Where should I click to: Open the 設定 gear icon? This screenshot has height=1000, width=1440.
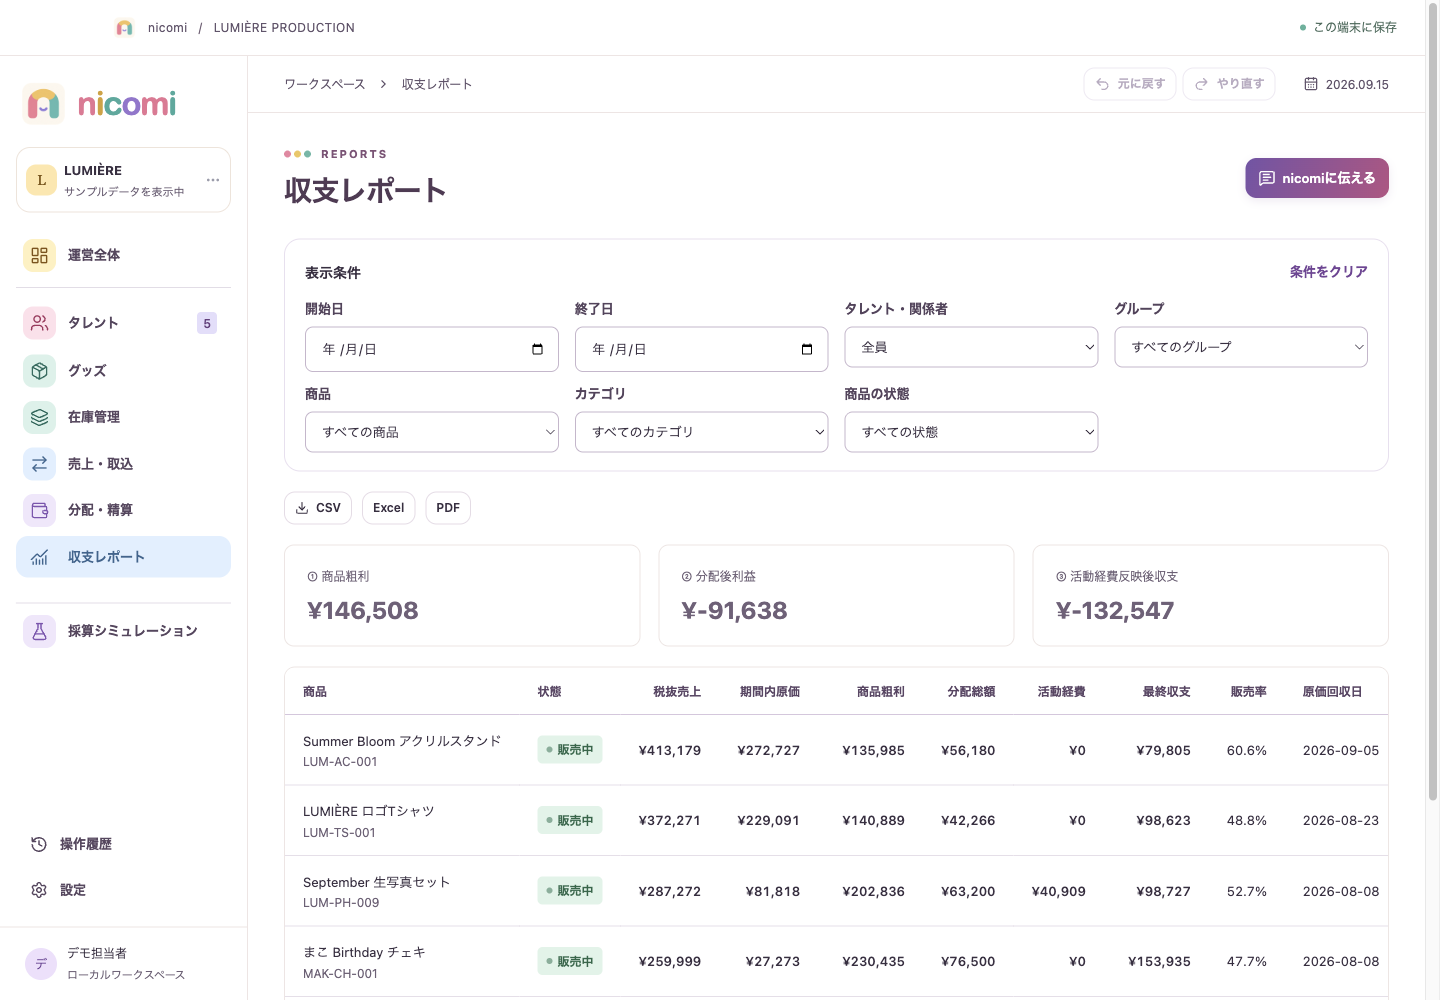tap(39, 890)
